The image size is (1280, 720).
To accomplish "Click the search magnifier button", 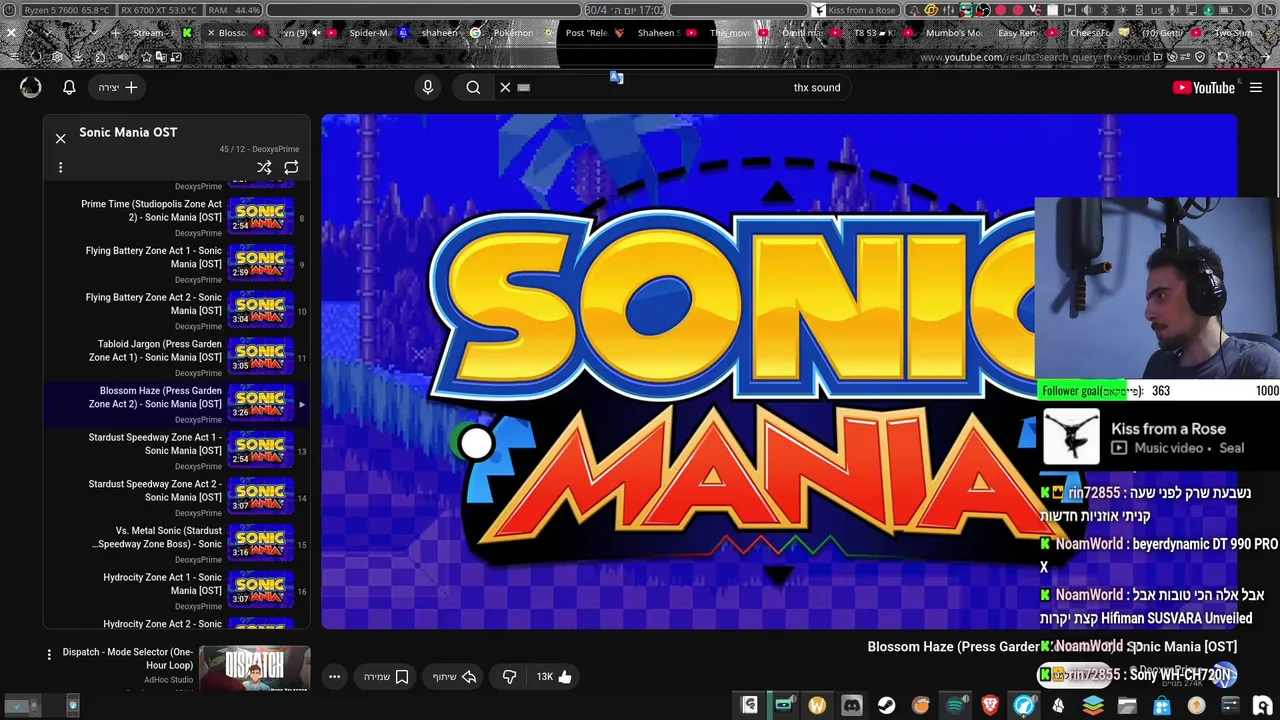I will [x=473, y=87].
